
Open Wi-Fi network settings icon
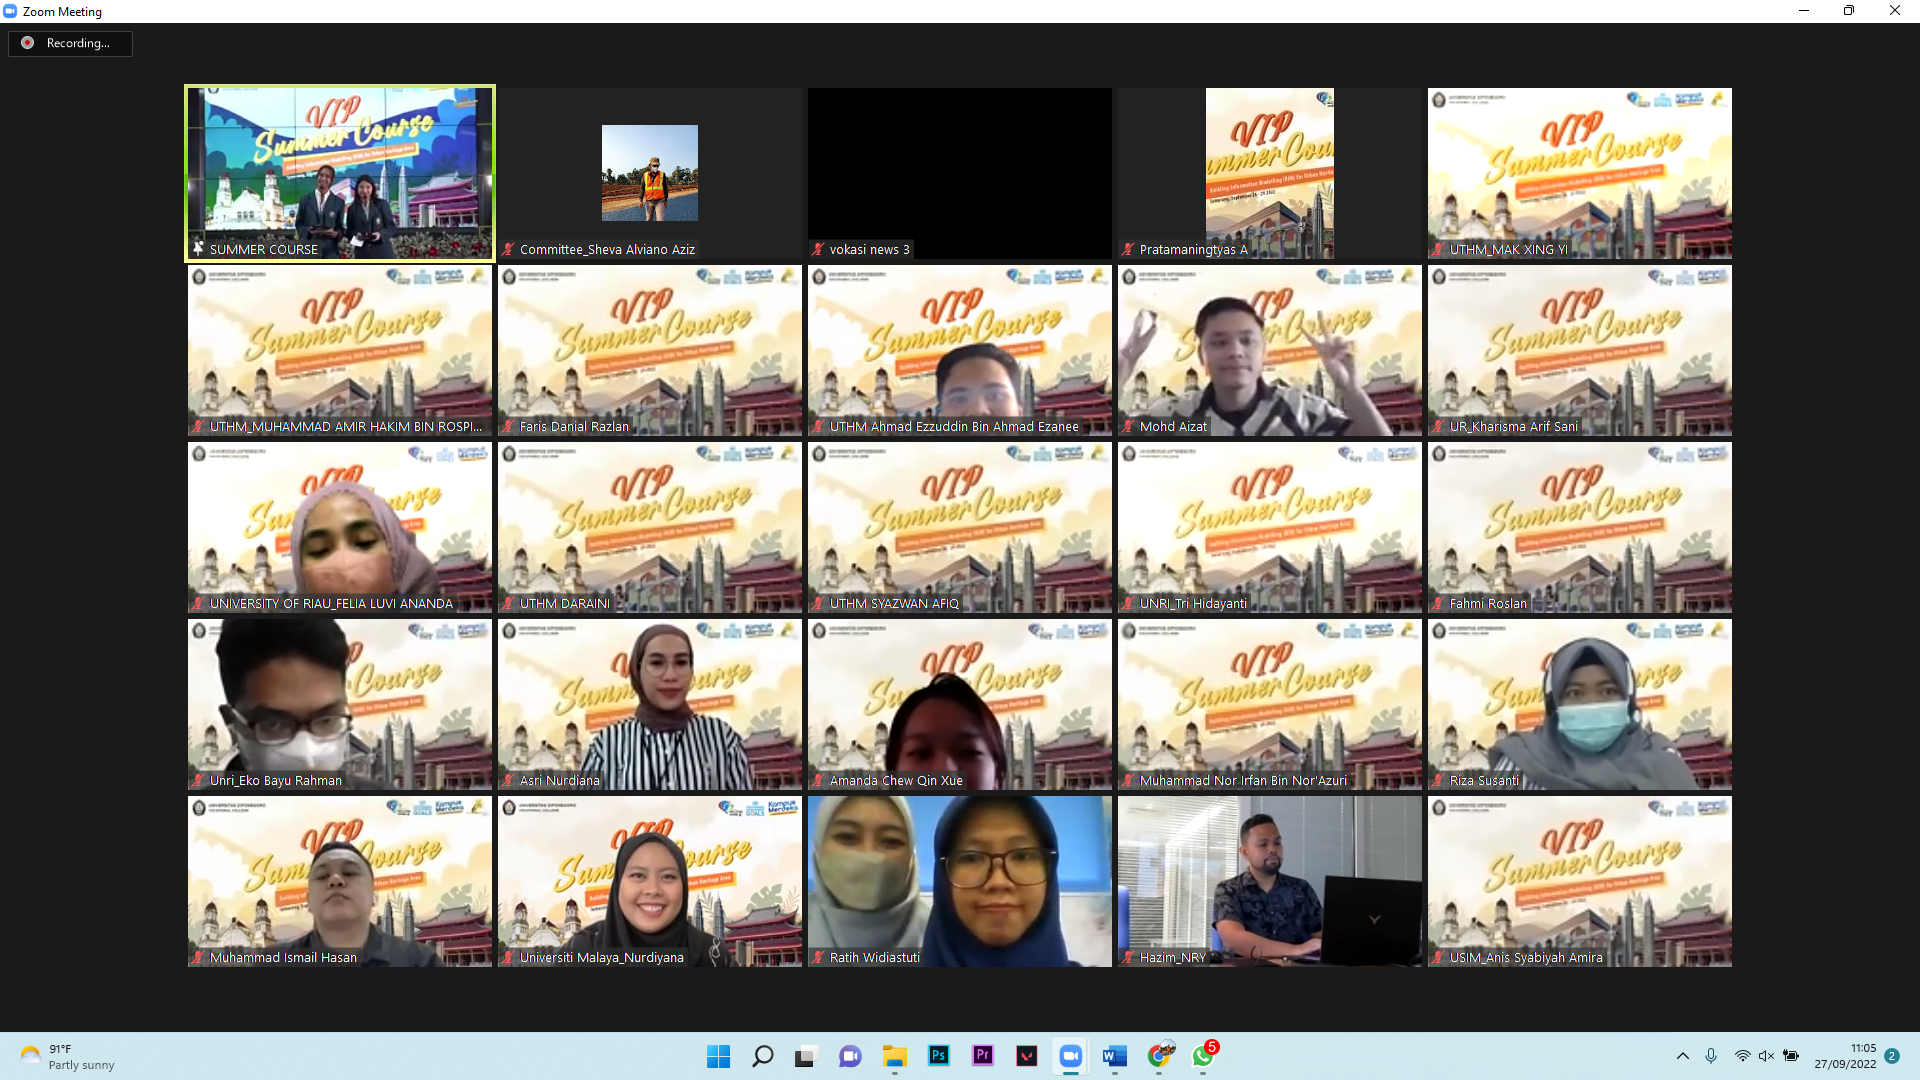click(x=1742, y=1056)
